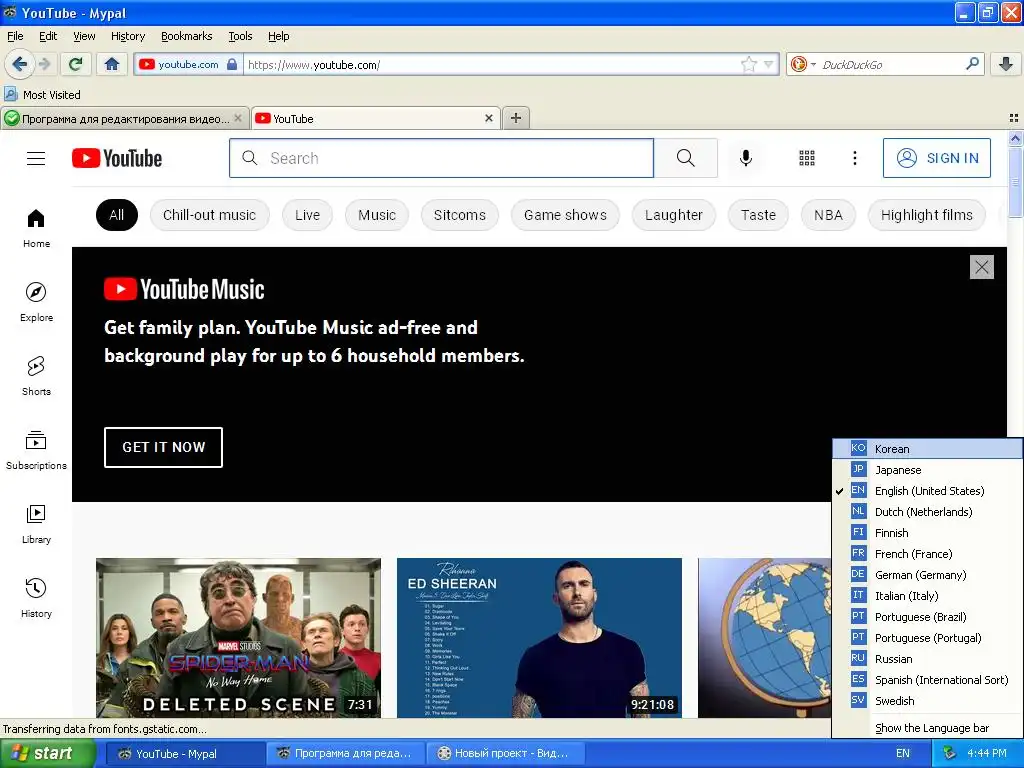The image size is (1024, 768).
Task: Select Dutch (Netherlands) language
Action: click(x=927, y=511)
